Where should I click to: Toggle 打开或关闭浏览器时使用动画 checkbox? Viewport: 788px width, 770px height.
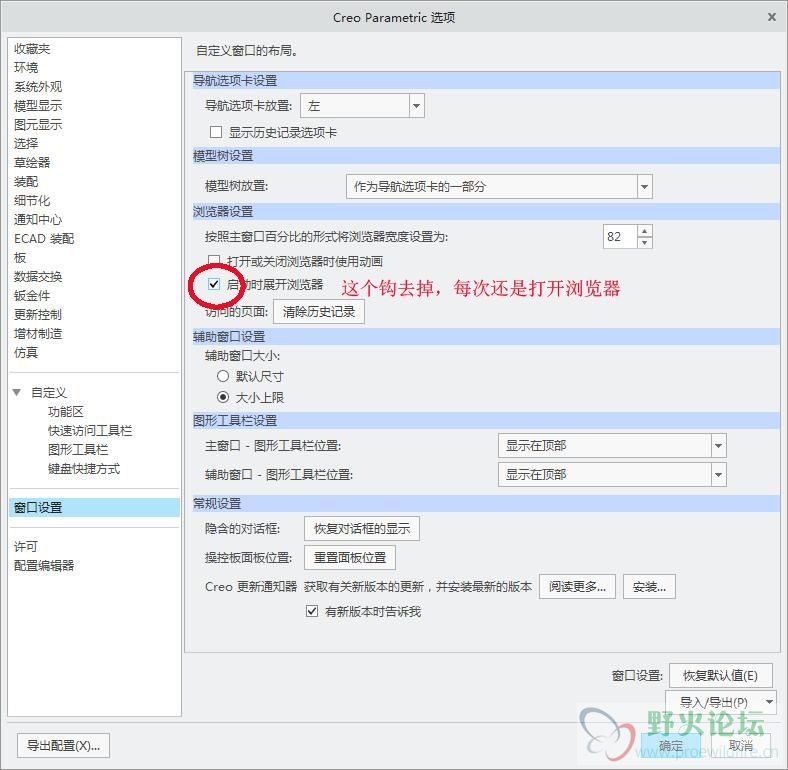[214, 260]
